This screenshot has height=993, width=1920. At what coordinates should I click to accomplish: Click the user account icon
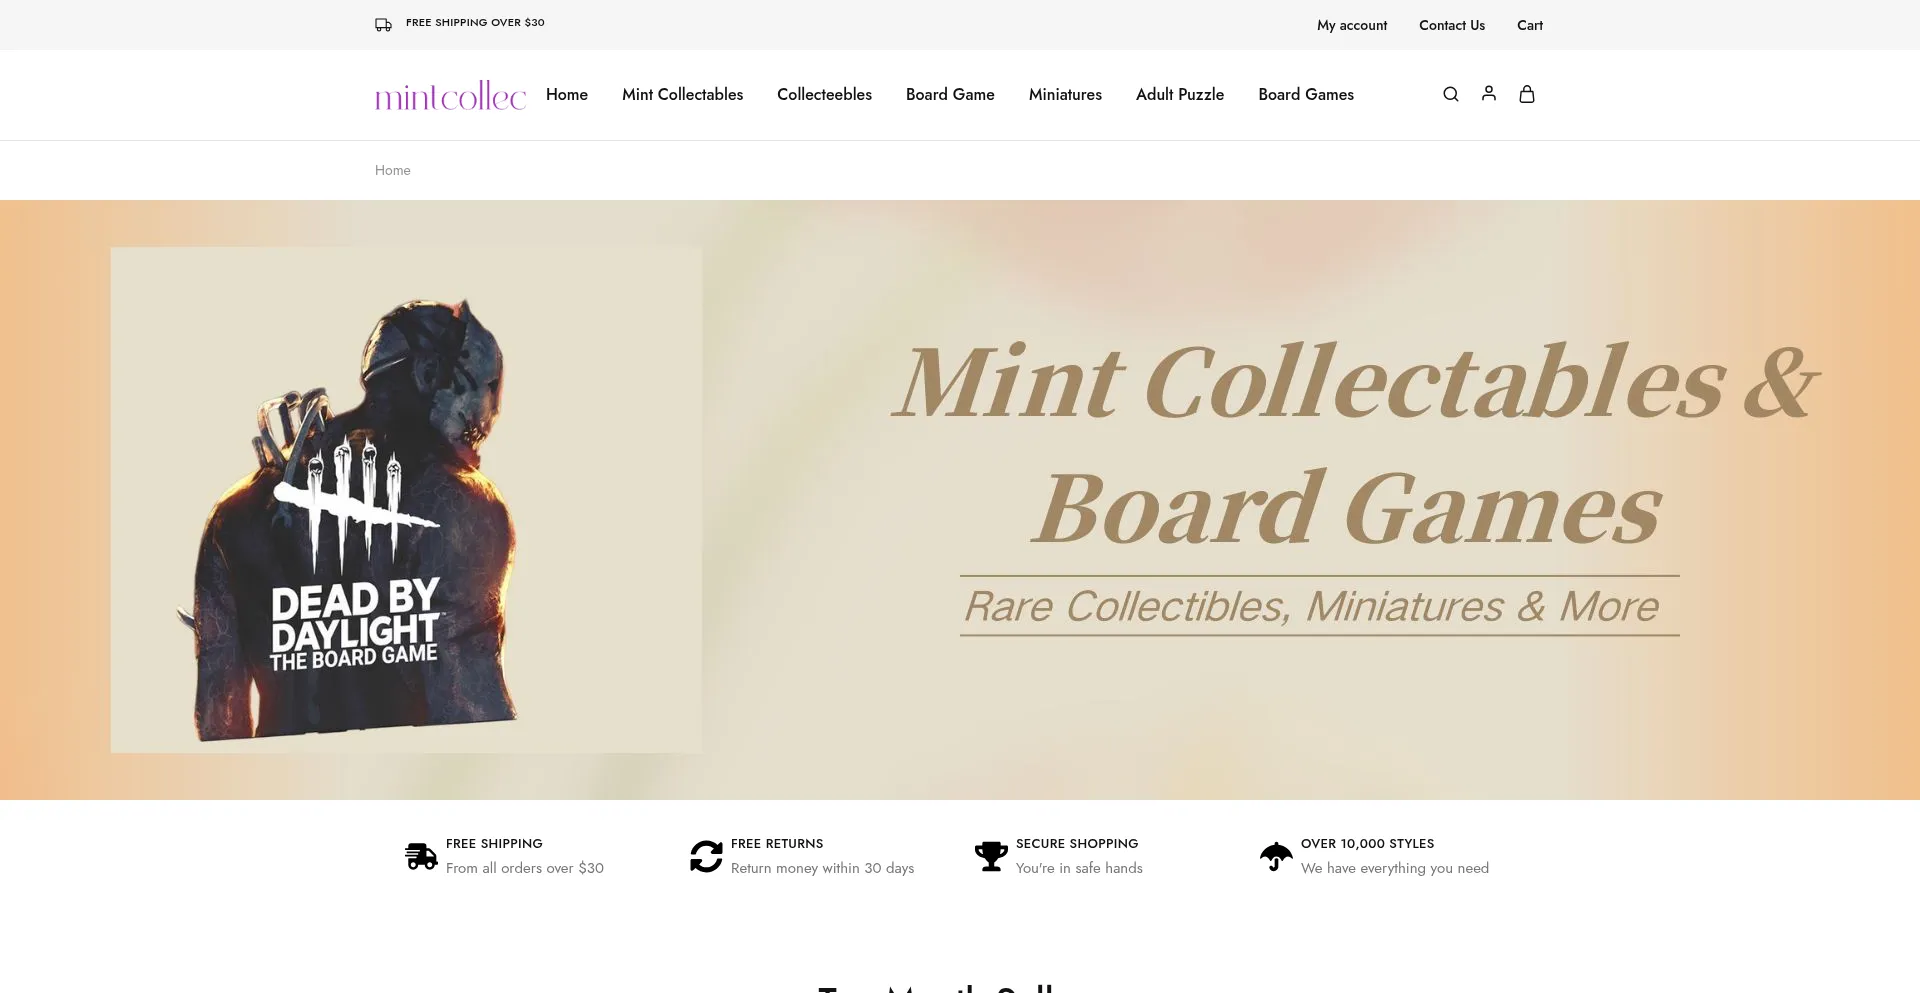click(x=1488, y=93)
